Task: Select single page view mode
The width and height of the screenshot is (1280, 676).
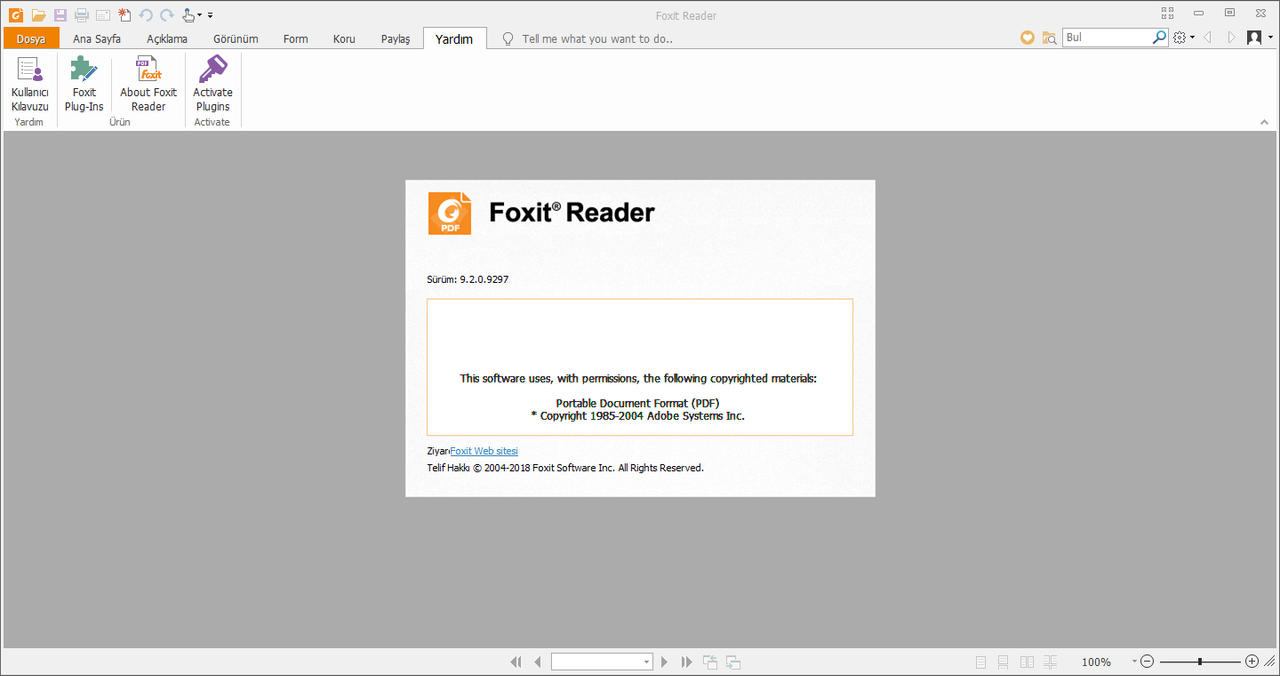Action: click(x=980, y=662)
